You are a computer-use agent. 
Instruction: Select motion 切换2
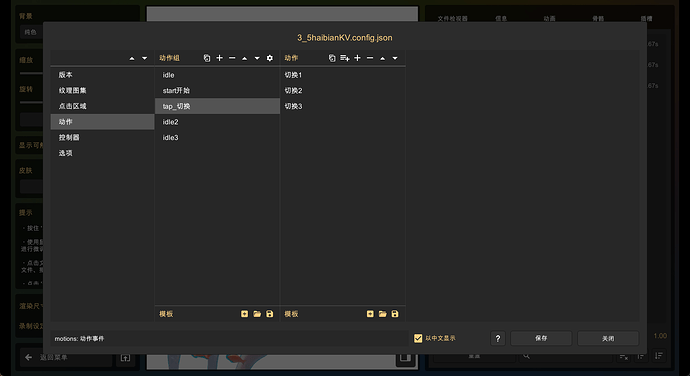[x=343, y=91]
